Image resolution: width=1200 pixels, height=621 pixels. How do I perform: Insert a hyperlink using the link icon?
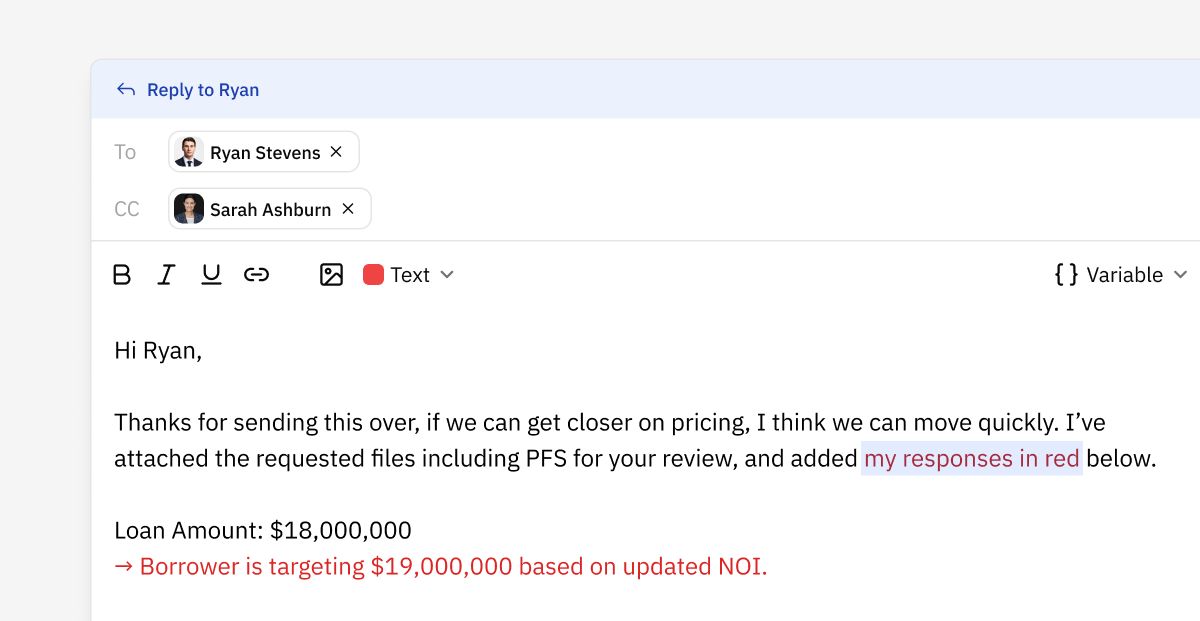coord(256,274)
